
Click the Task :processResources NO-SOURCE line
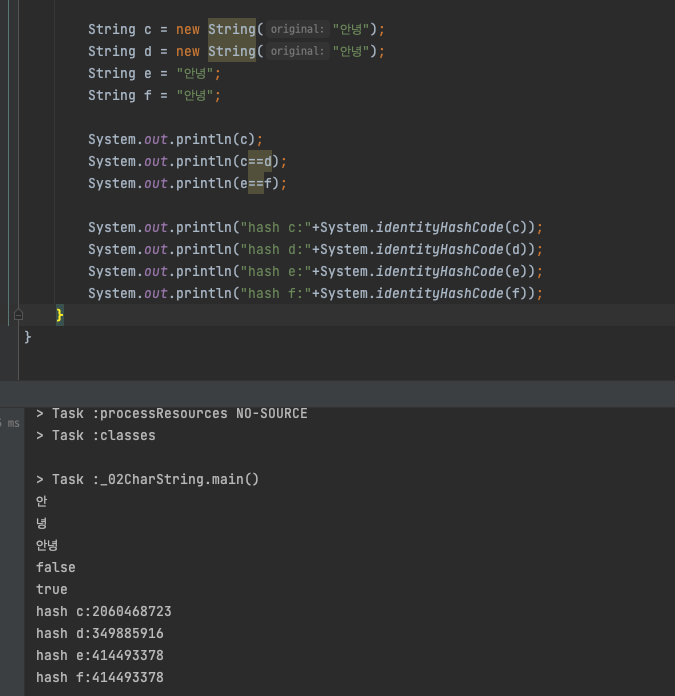click(172, 413)
